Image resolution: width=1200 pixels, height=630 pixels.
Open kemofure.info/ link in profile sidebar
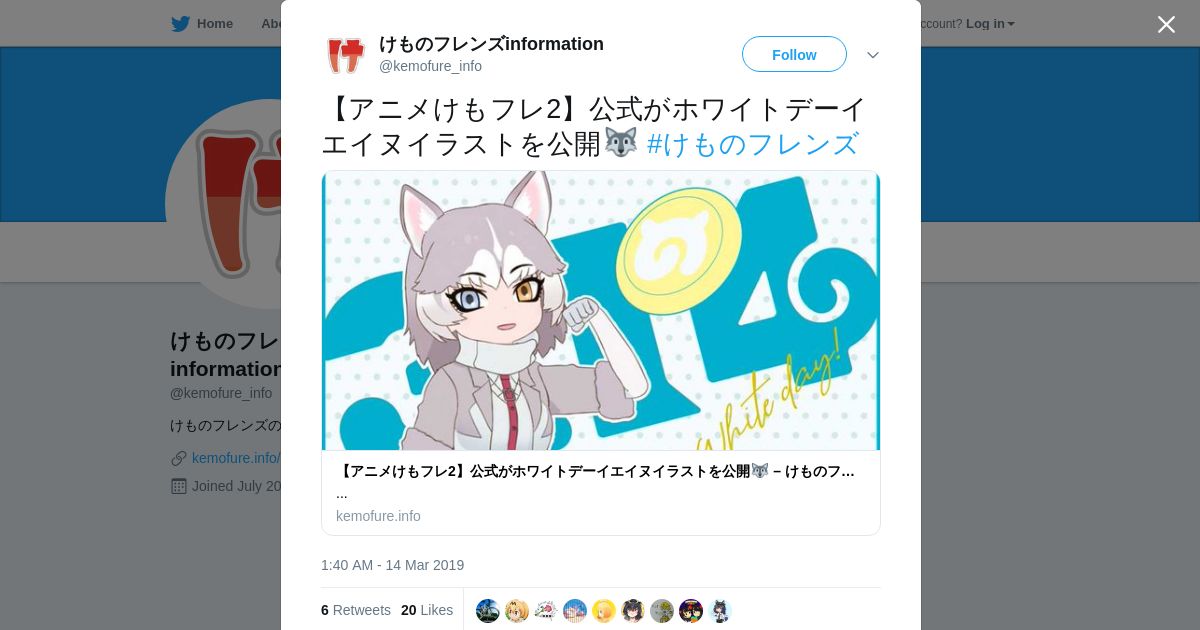(x=236, y=458)
